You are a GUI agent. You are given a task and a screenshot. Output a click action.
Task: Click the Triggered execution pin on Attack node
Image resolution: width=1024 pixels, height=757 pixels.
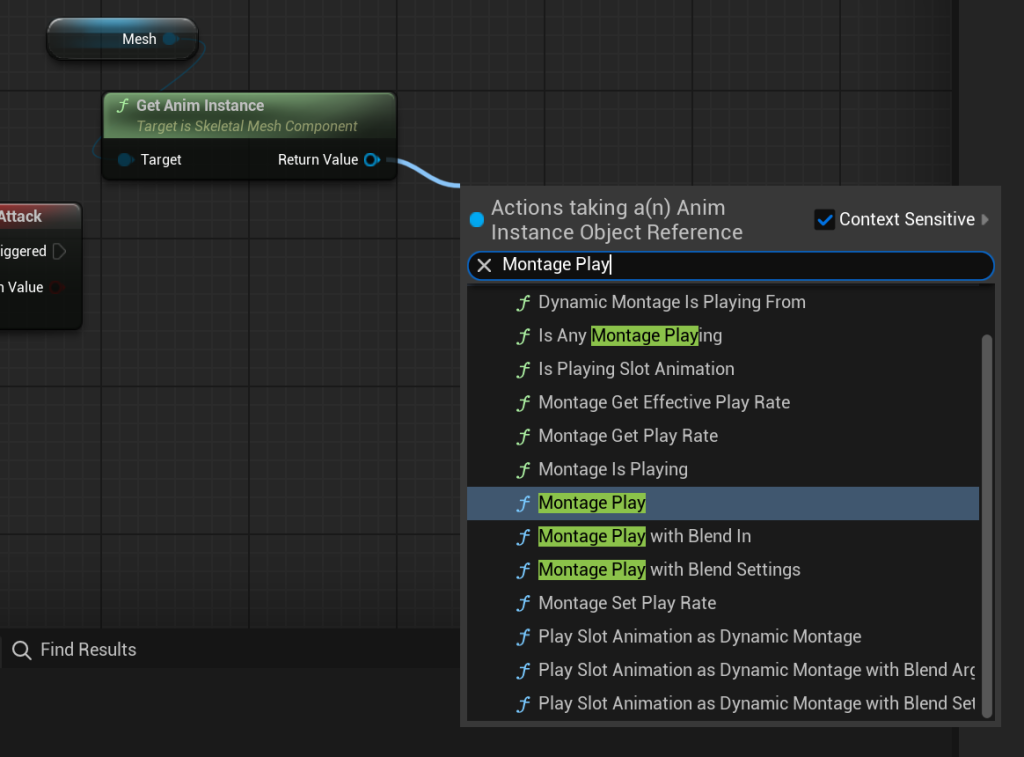point(59,251)
